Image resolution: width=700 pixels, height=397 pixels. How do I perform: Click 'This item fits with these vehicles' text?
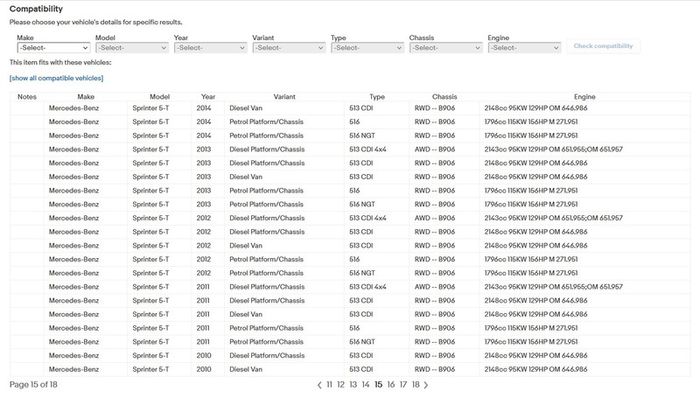pos(60,63)
